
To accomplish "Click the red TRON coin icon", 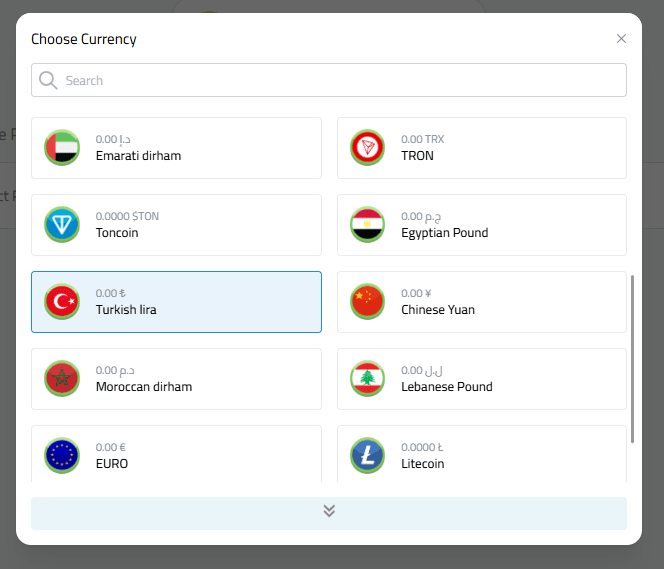I will pyautogui.click(x=367, y=147).
